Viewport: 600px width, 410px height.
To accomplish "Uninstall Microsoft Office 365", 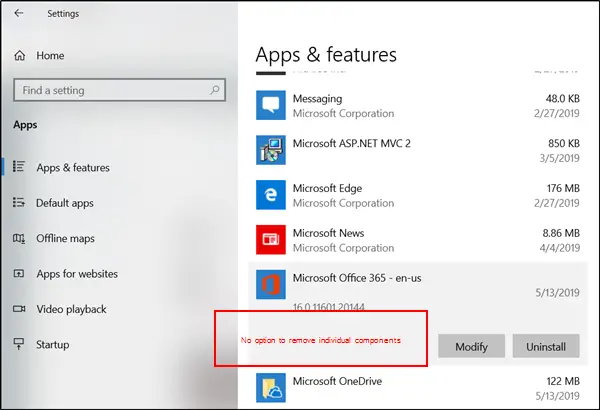I will point(545,347).
